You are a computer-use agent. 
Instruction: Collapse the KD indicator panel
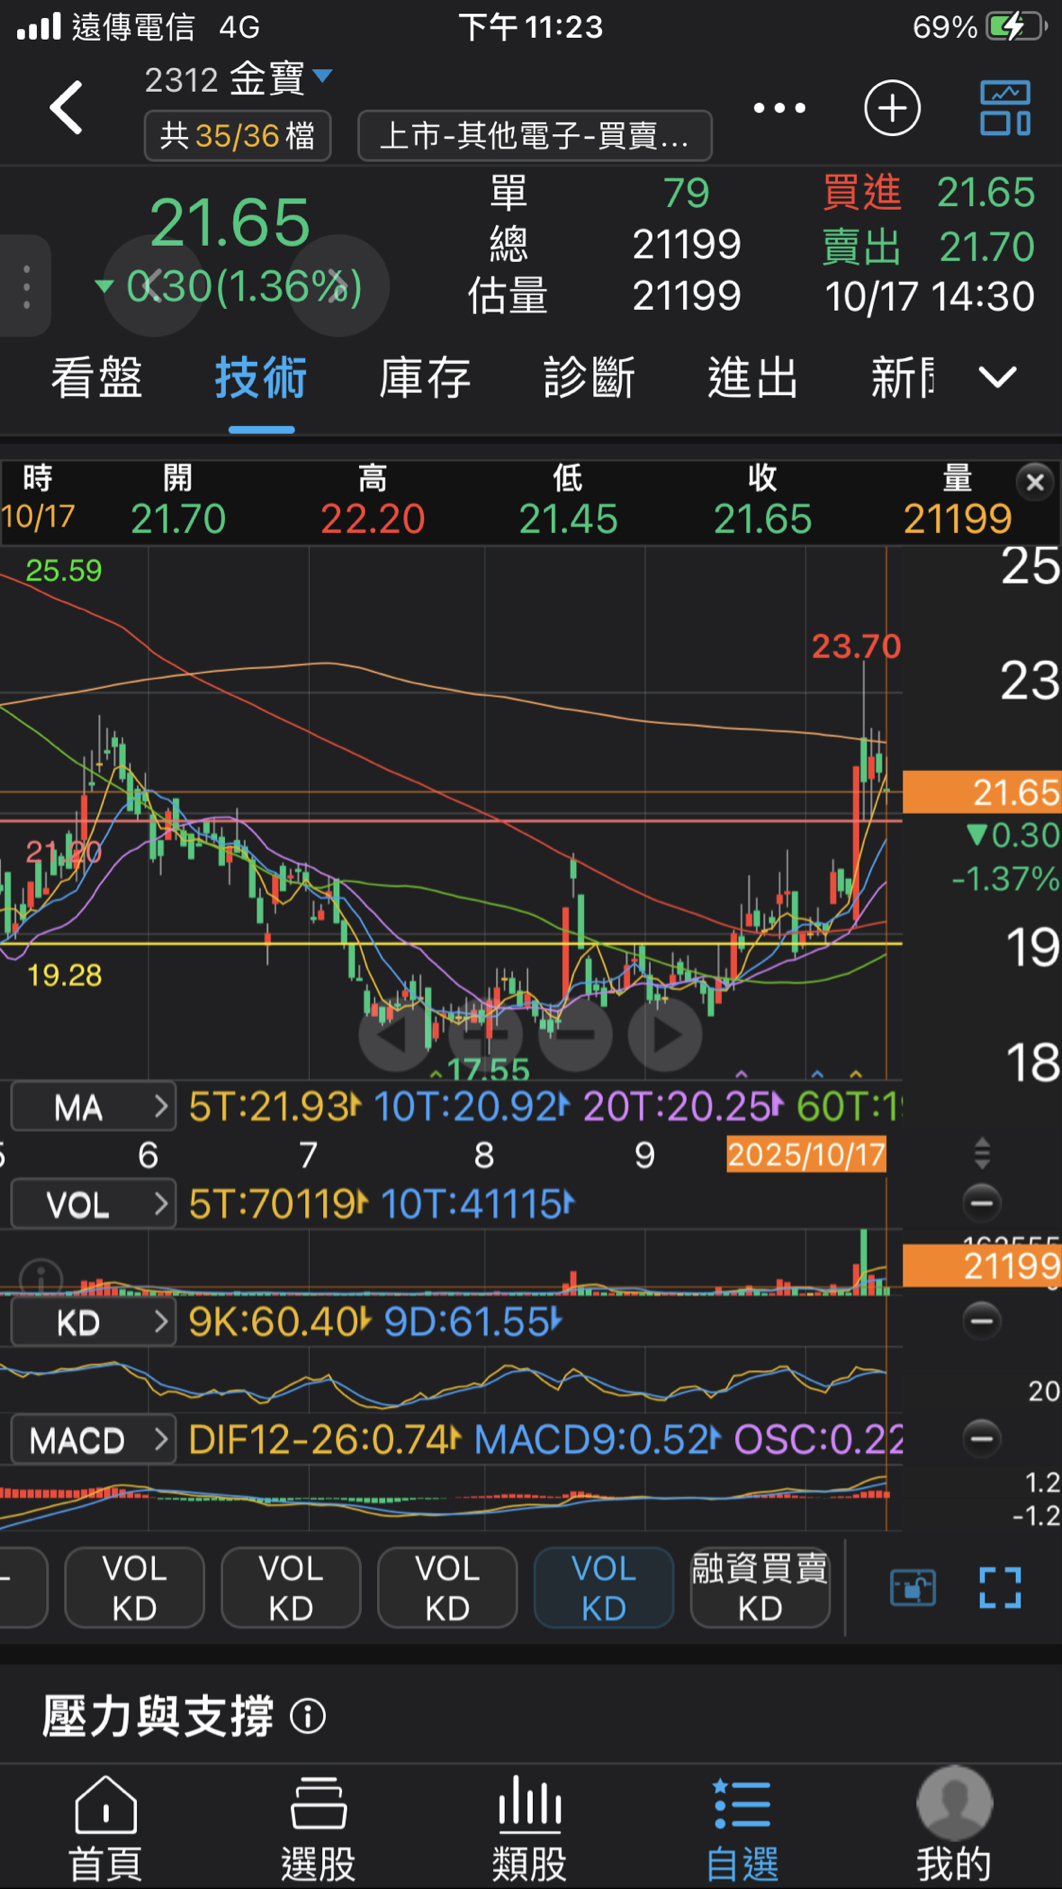(981, 1321)
